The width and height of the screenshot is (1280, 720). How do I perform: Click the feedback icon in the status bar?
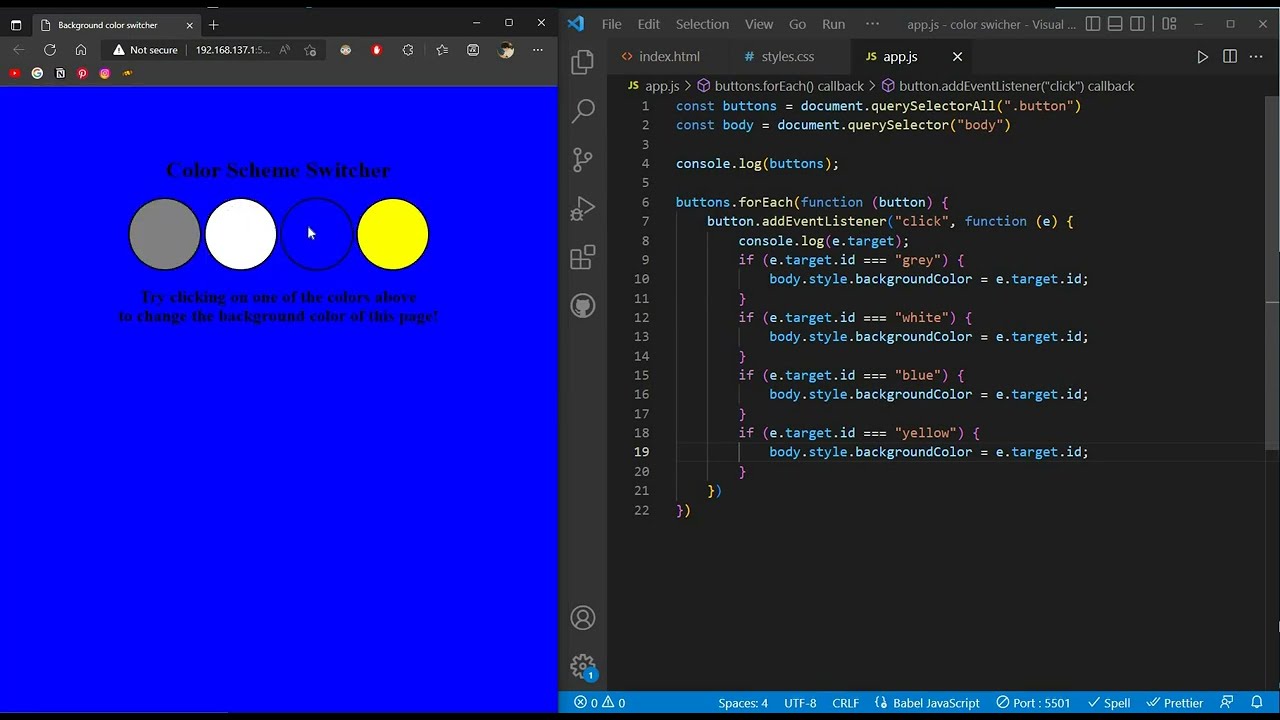tap(1227, 703)
